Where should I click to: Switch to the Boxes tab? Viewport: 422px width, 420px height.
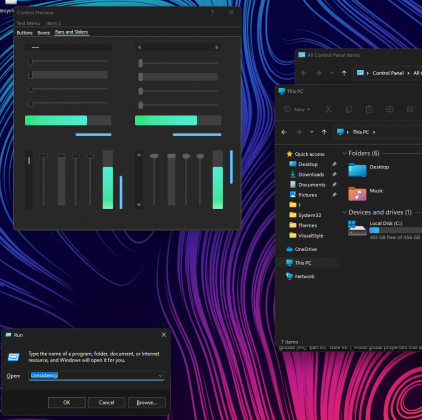(x=44, y=33)
